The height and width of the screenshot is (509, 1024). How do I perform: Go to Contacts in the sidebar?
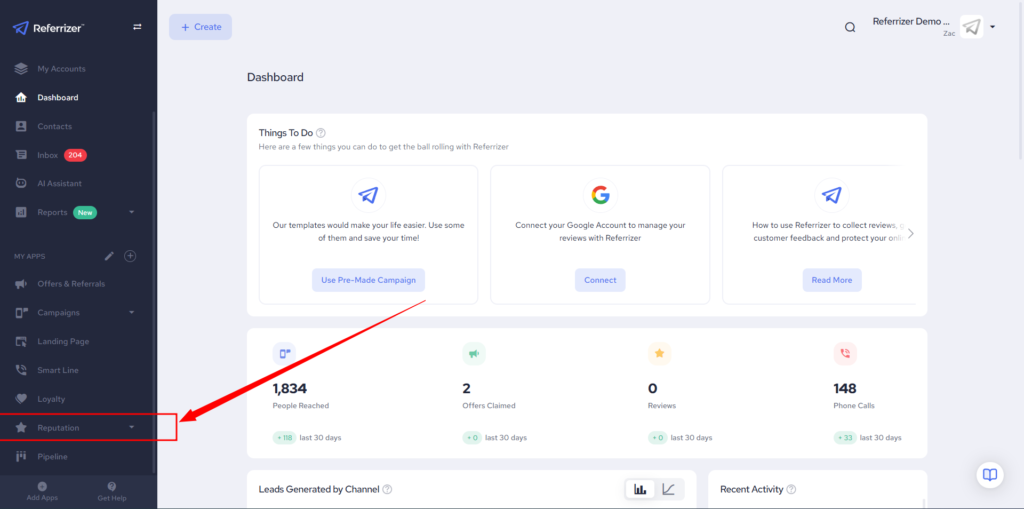click(54, 126)
